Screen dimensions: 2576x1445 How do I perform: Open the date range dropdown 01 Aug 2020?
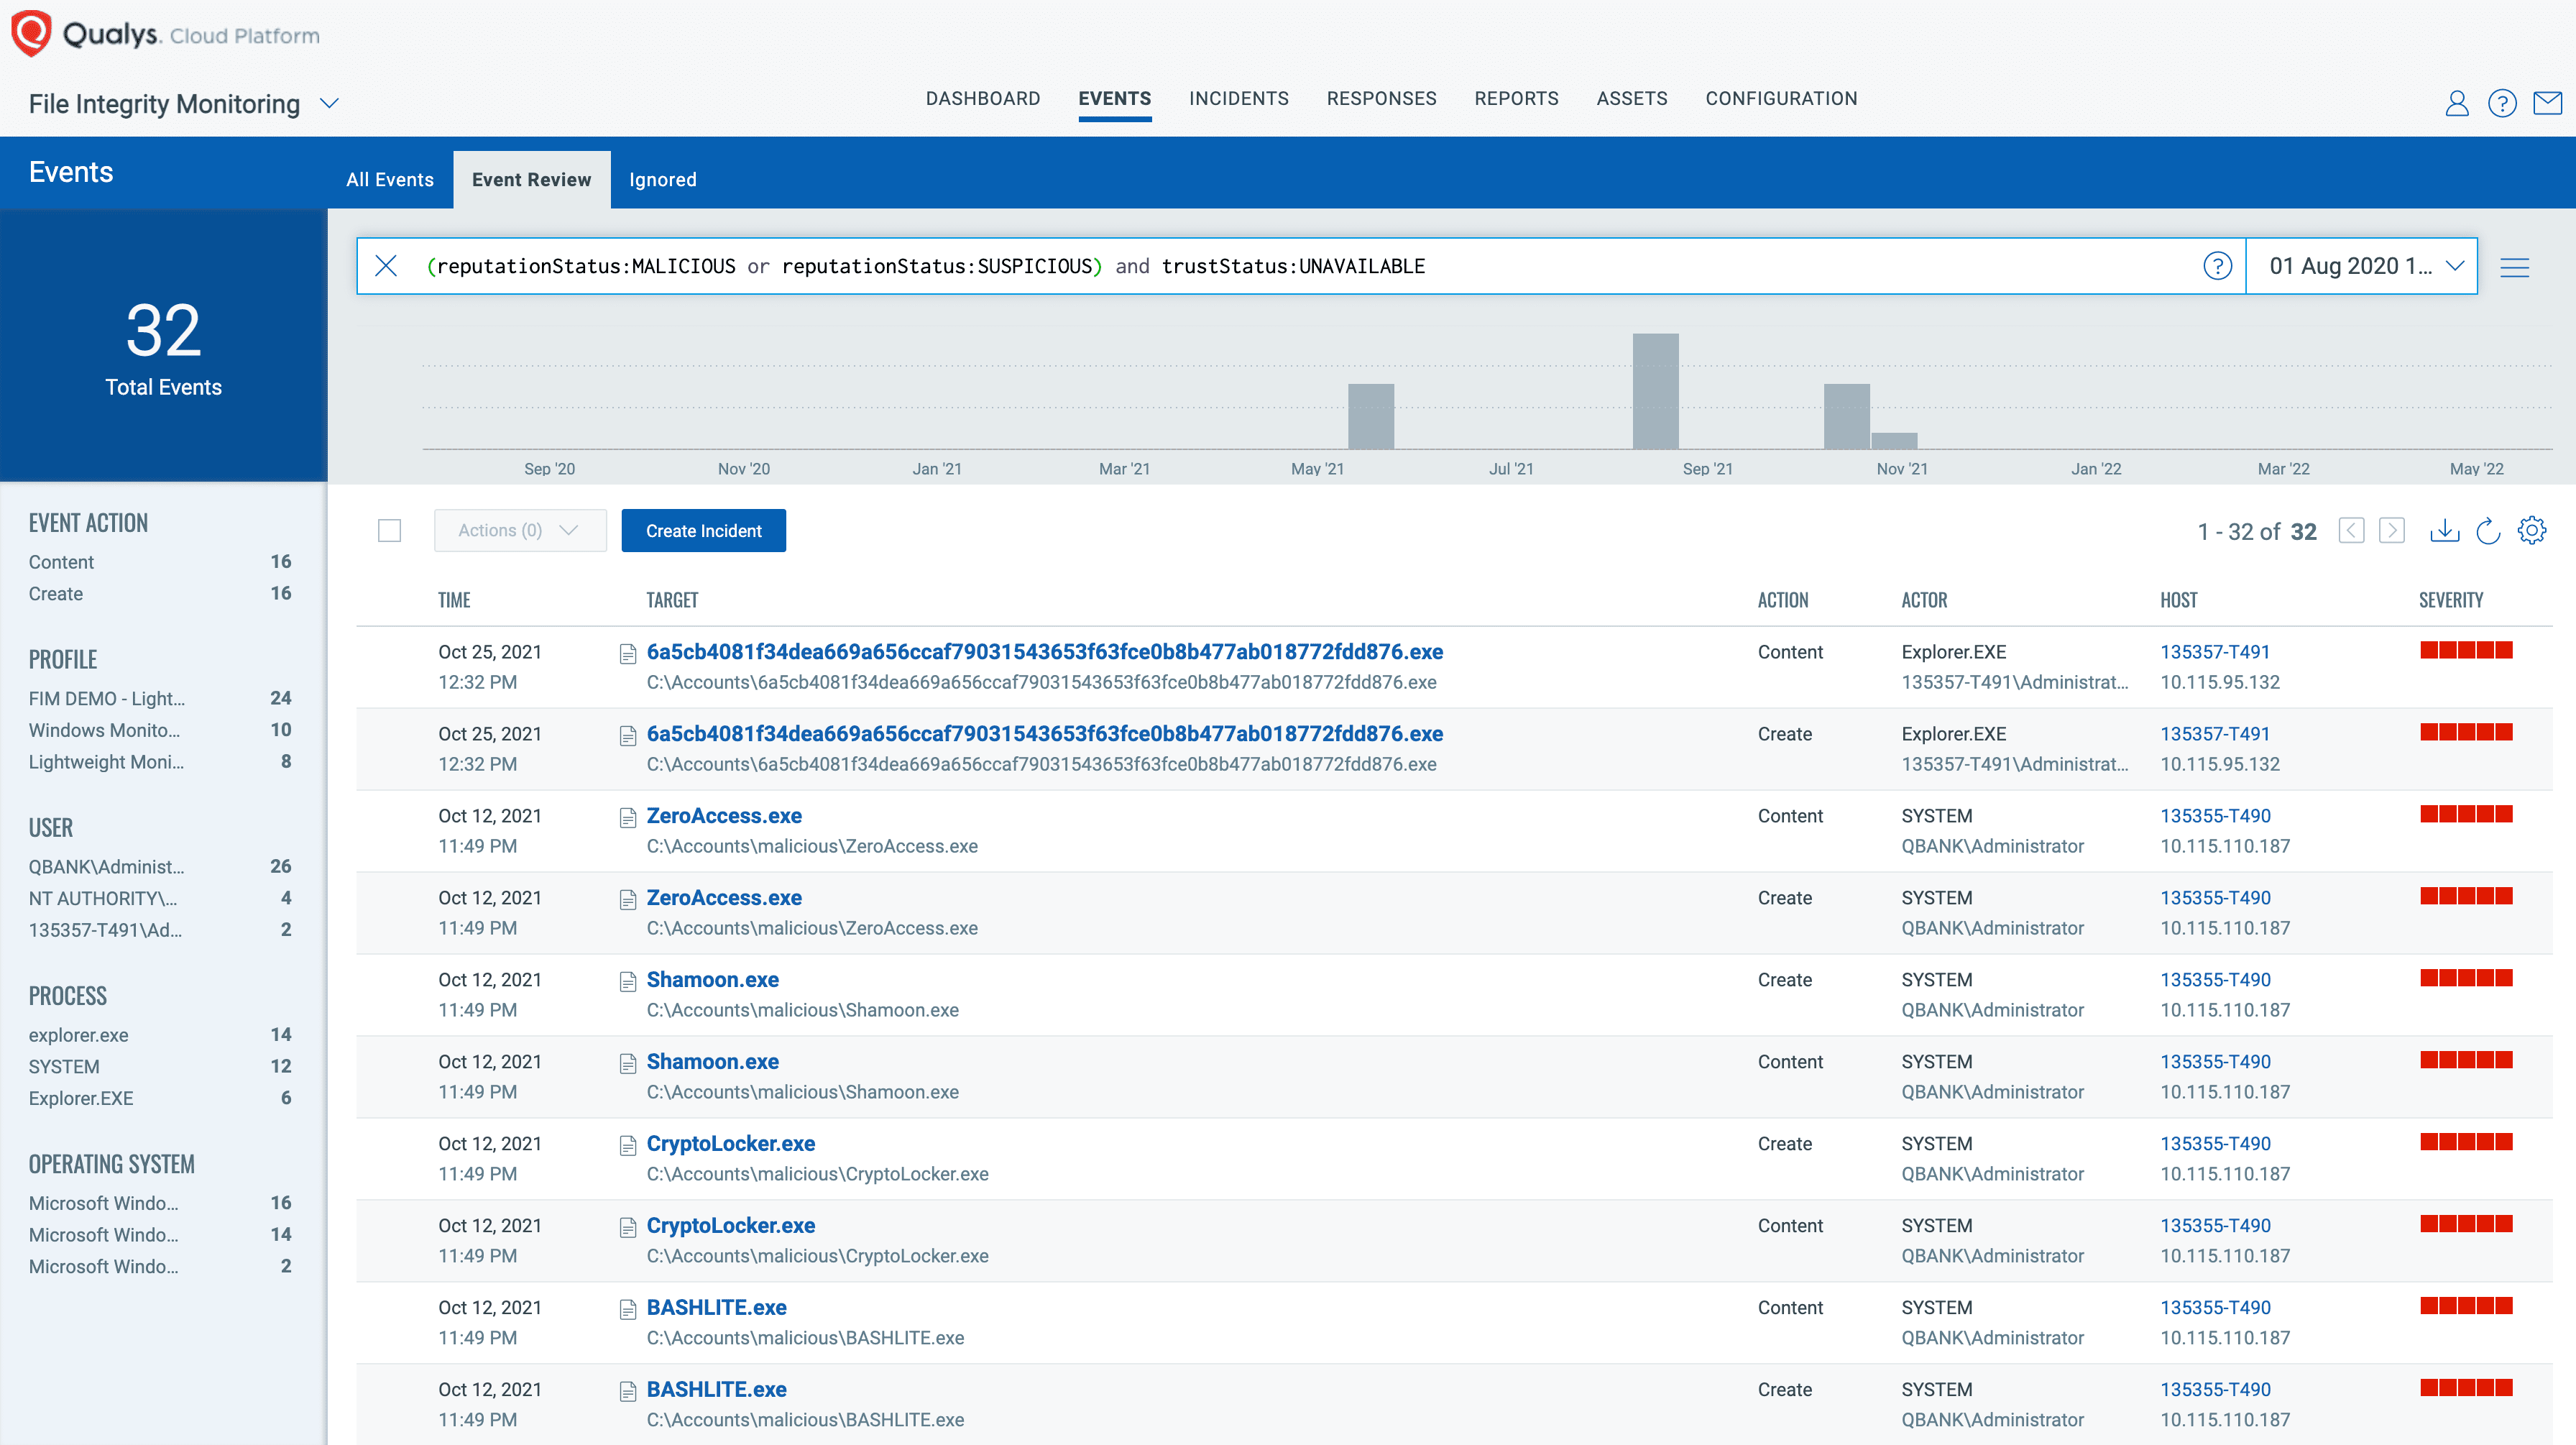(x=2362, y=266)
